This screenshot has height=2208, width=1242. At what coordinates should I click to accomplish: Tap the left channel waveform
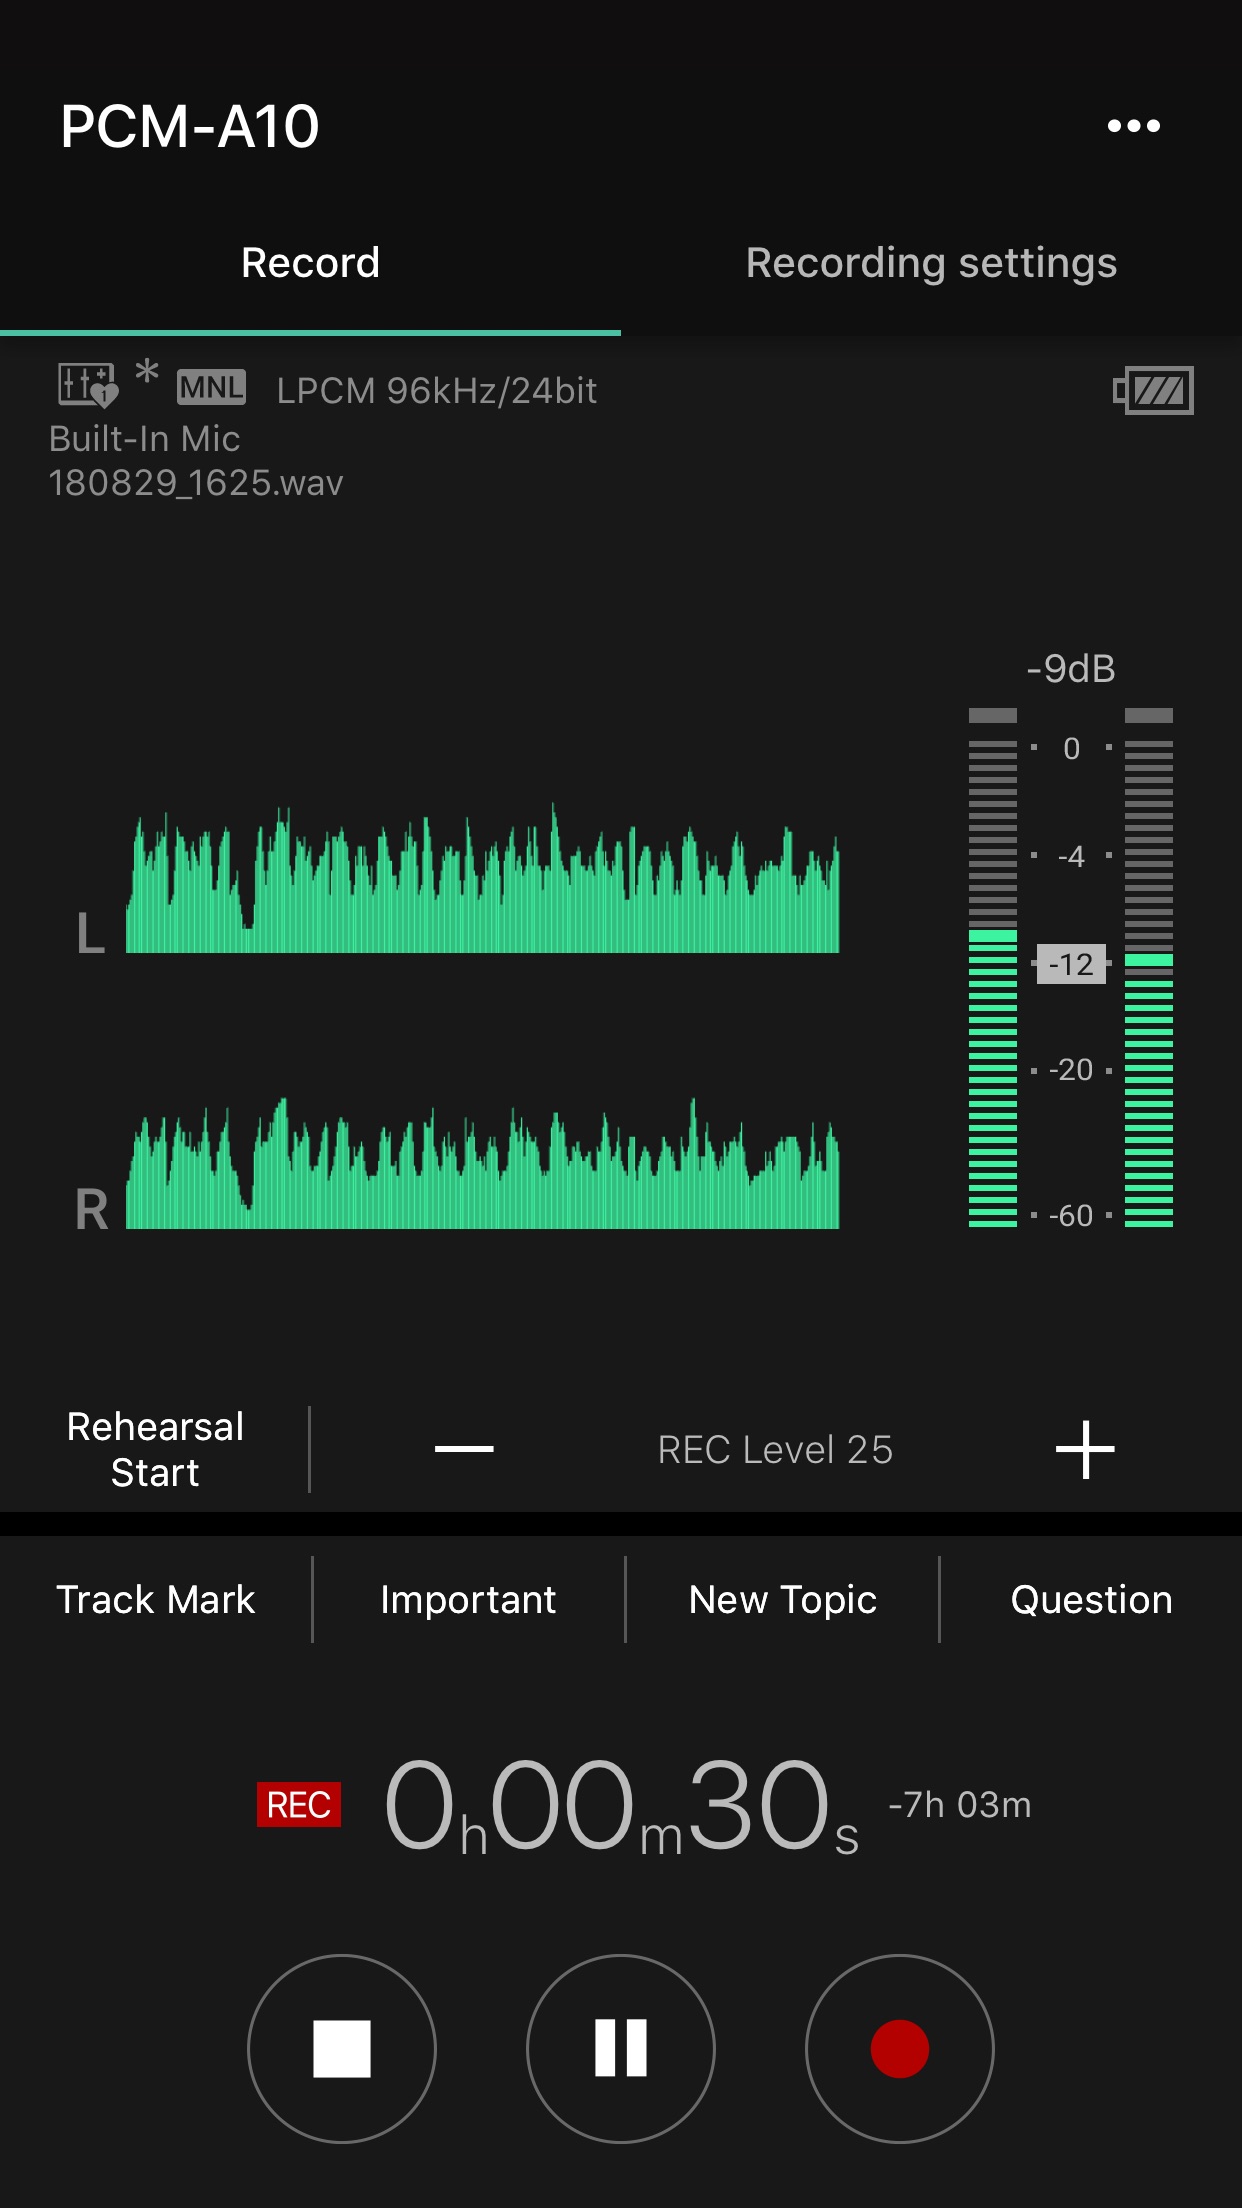tap(482, 879)
